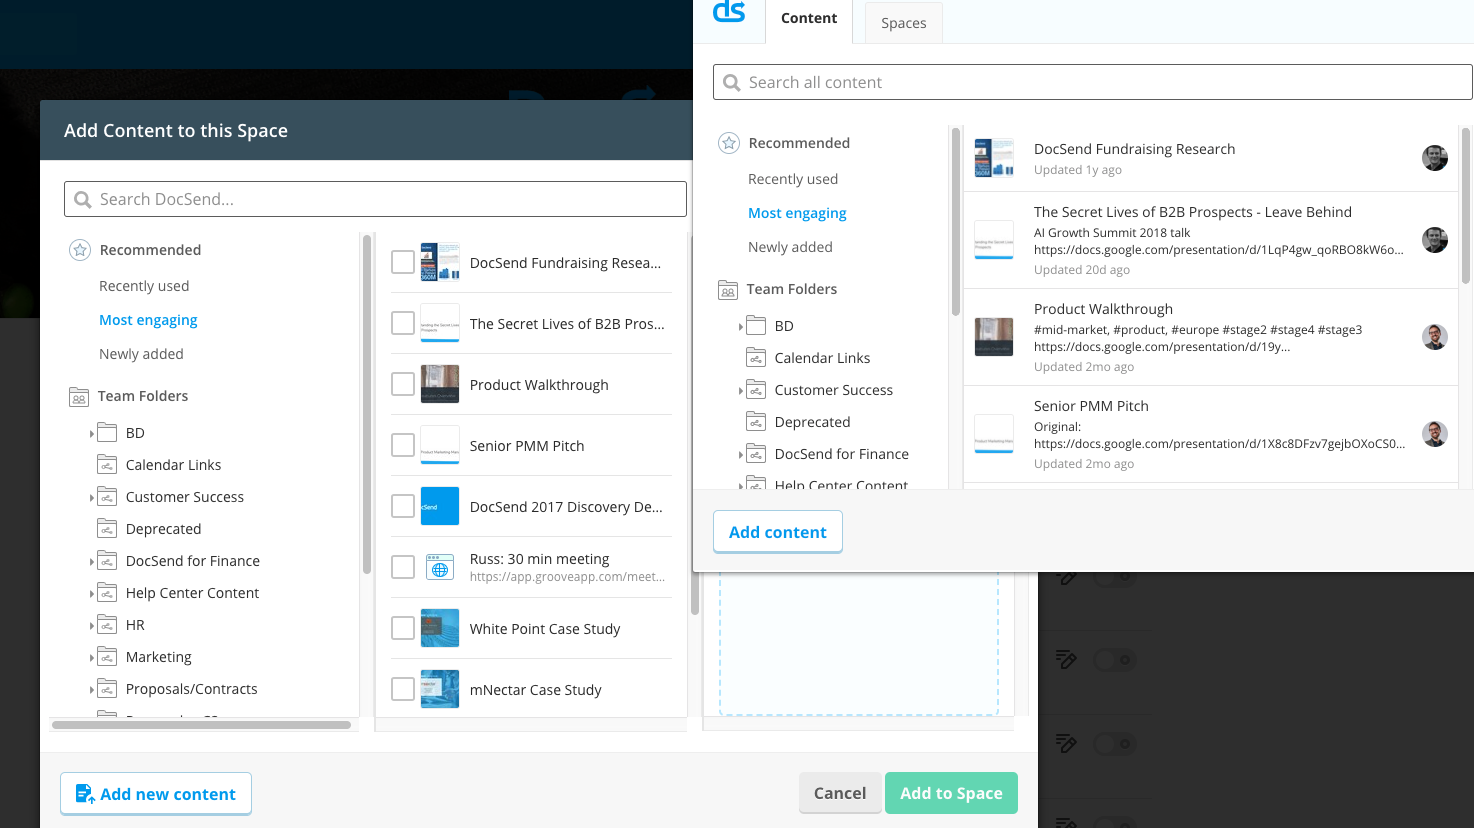Viewport: 1474px width, 828px height.
Task: Expand Help Center Content folder in dialog
Action: tap(91, 594)
